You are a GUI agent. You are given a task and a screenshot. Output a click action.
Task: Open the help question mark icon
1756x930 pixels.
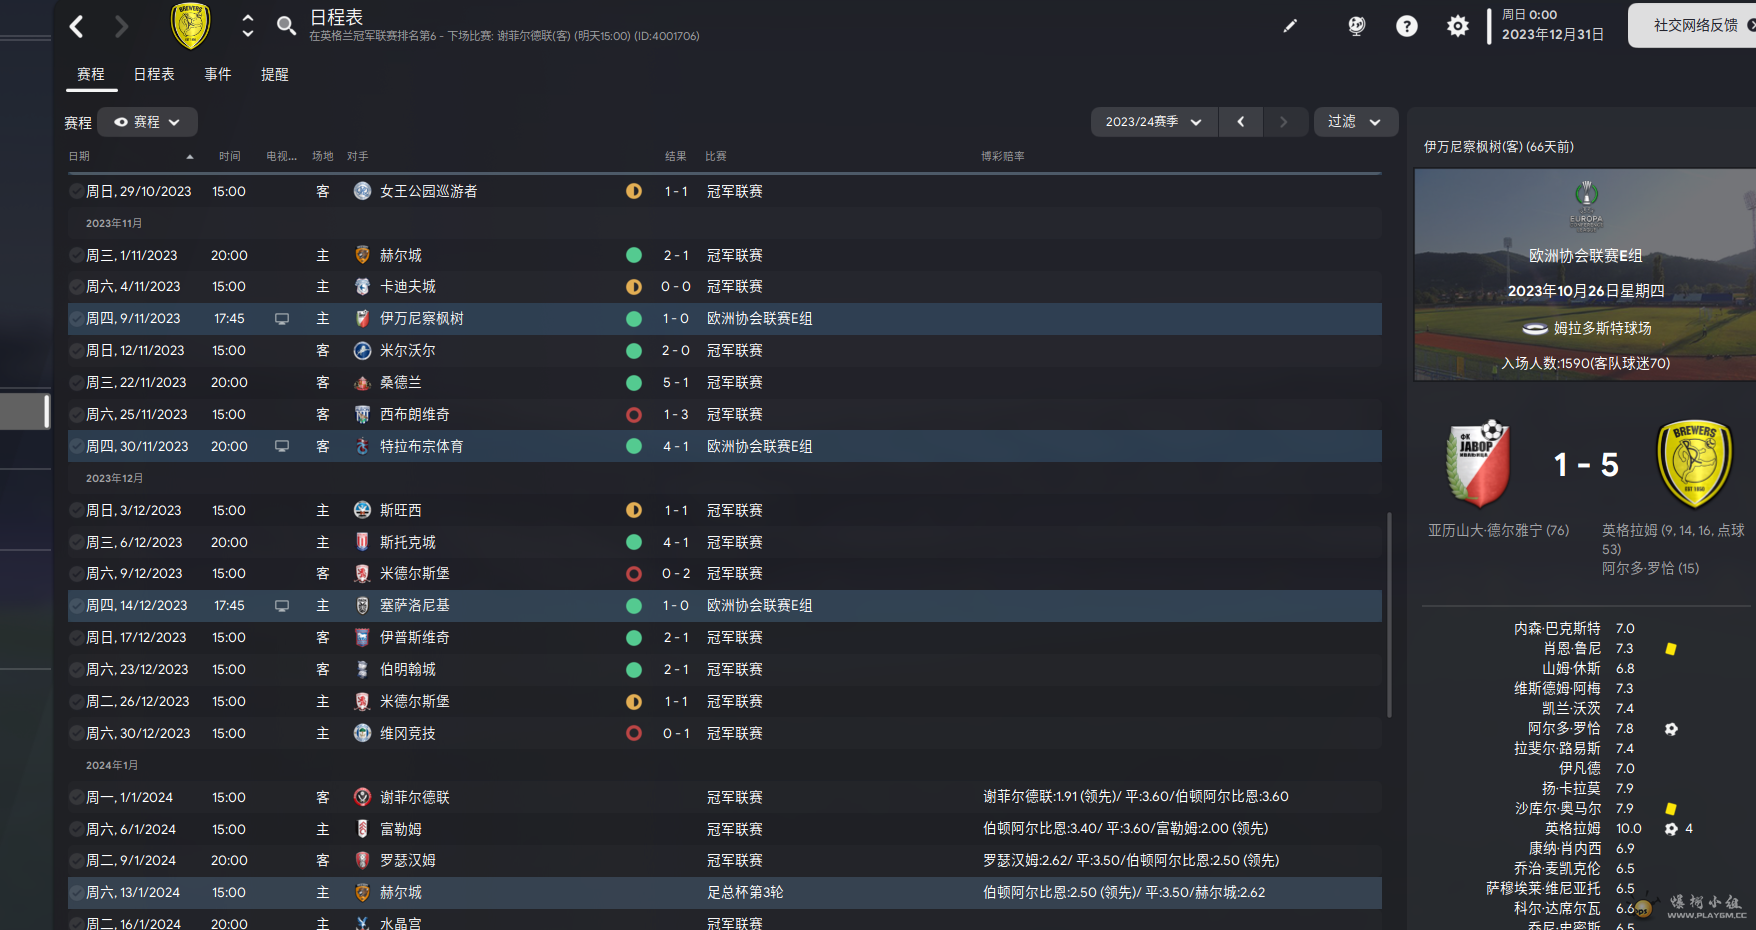click(x=1406, y=26)
